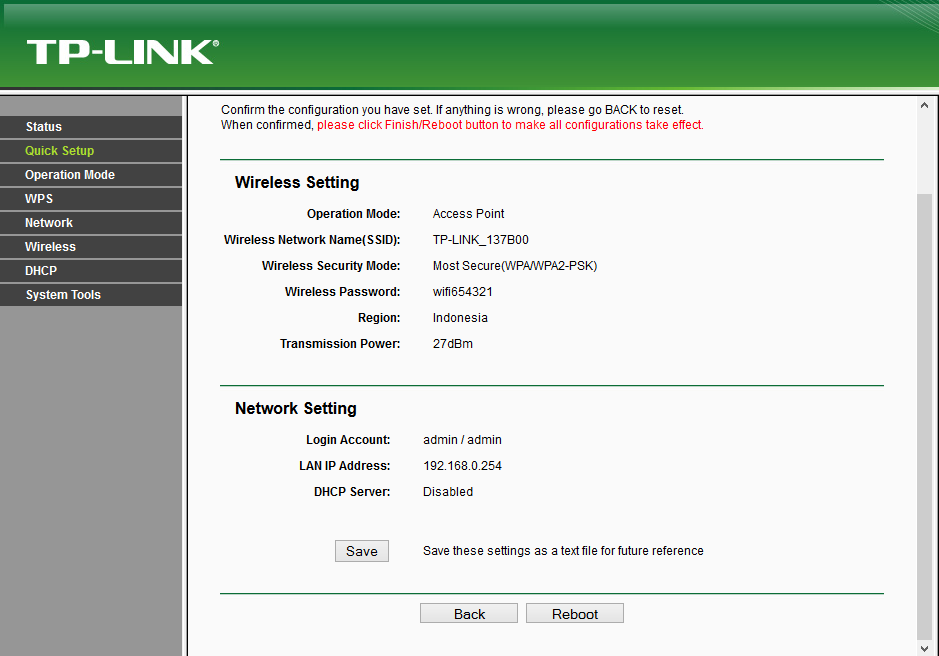Open the DHCP page
The height and width of the screenshot is (656, 939).
tap(41, 270)
